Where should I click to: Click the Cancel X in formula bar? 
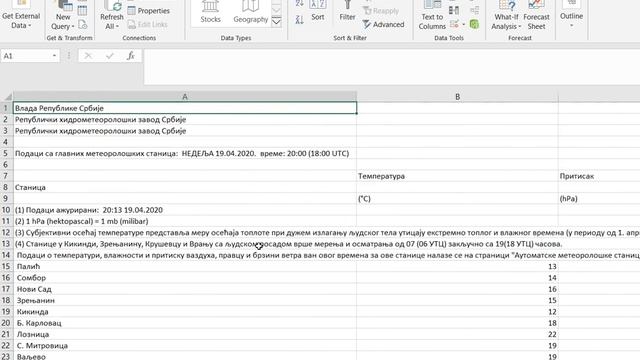[88, 56]
